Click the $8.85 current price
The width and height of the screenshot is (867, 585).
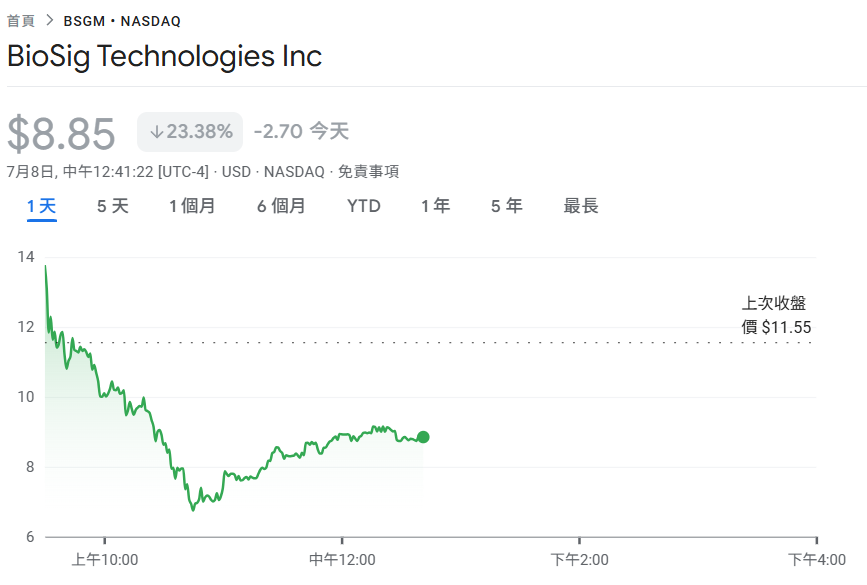tap(62, 134)
